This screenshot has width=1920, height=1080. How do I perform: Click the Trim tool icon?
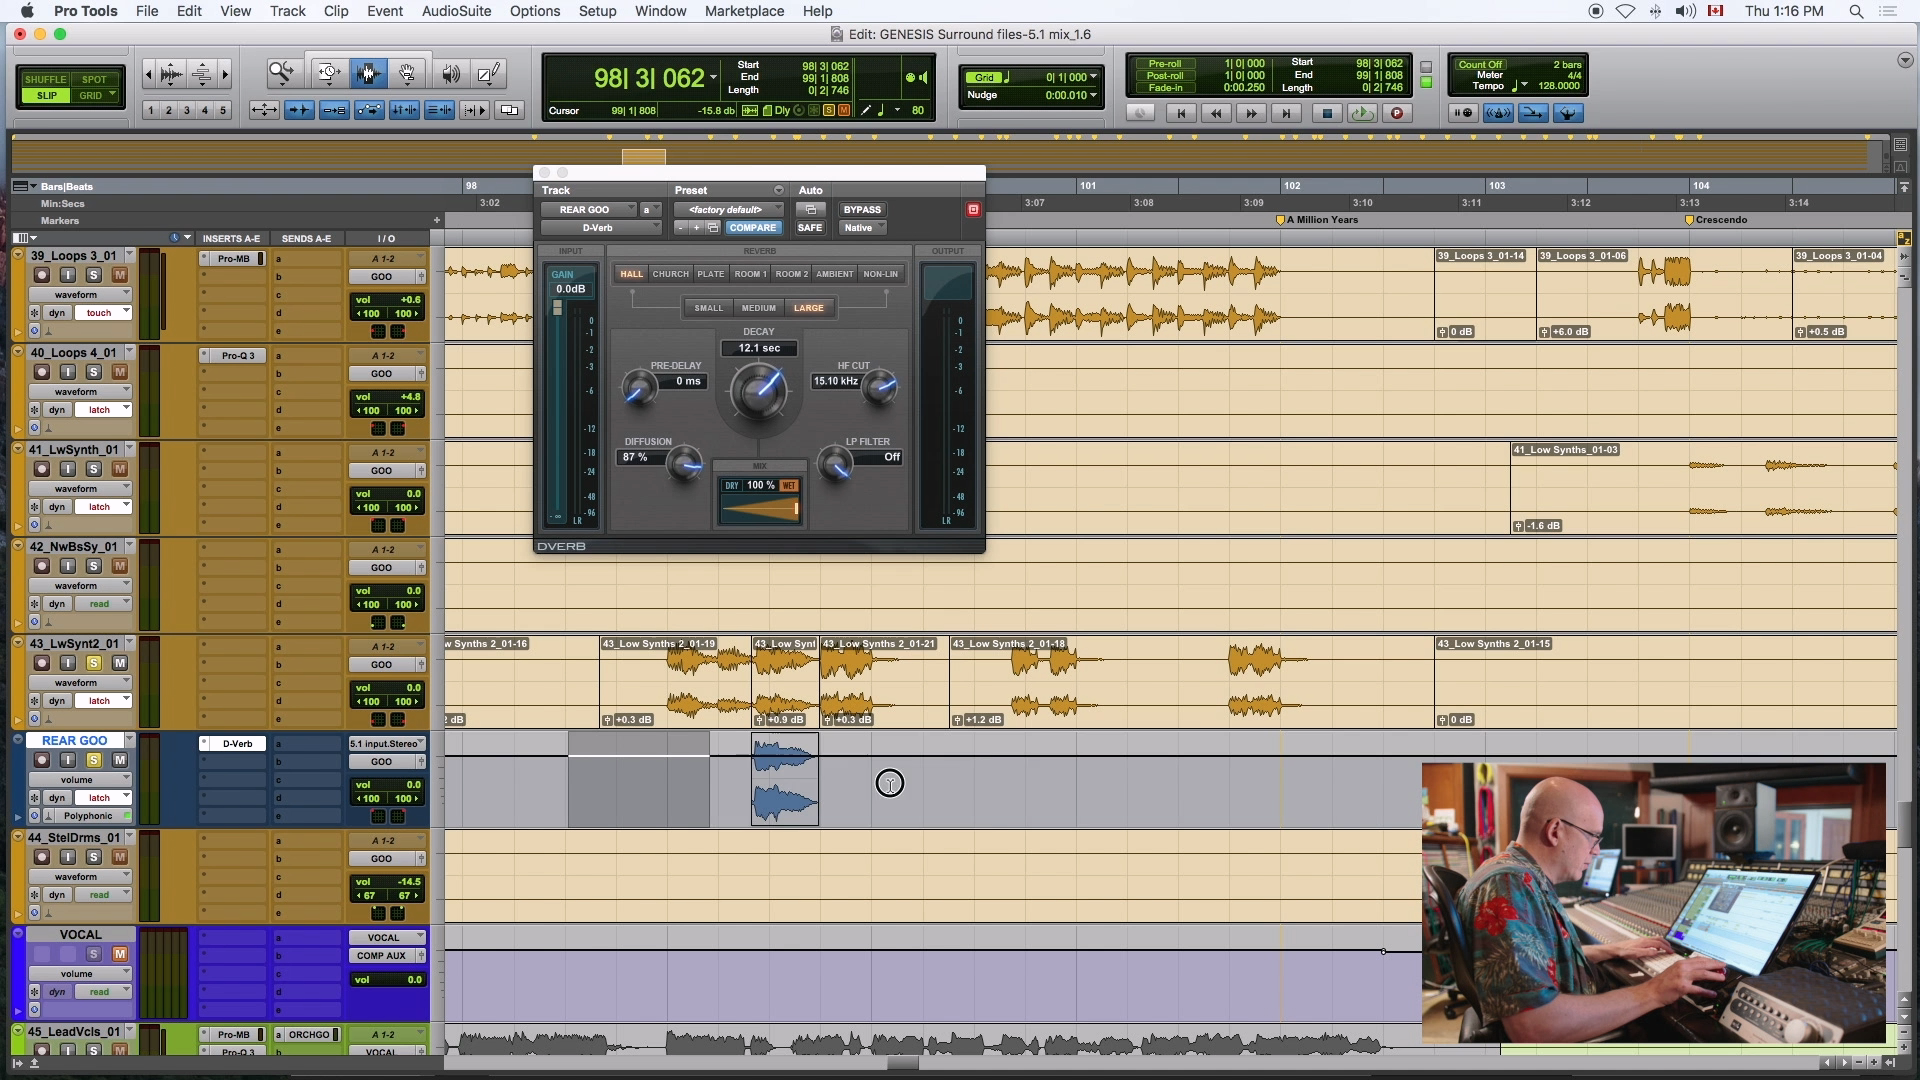(x=327, y=73)
